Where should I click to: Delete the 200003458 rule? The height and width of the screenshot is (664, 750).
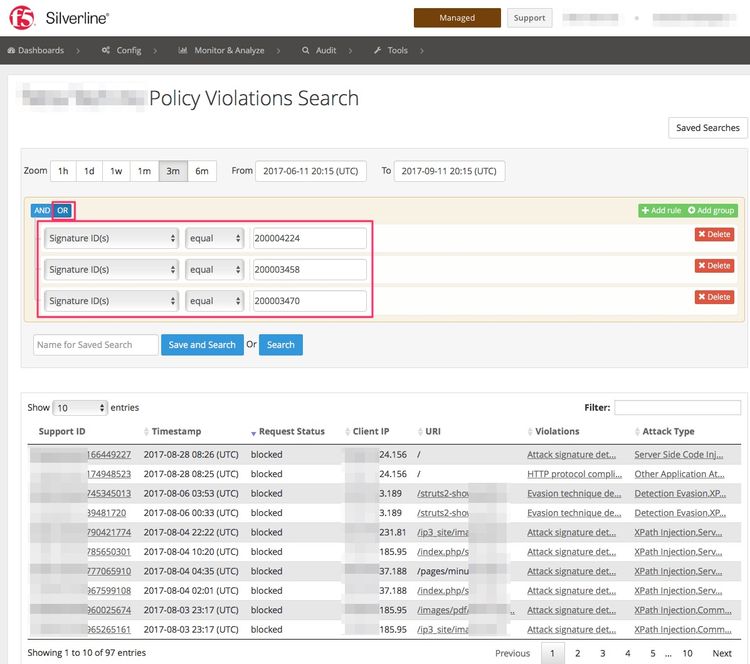pos(714,266)
